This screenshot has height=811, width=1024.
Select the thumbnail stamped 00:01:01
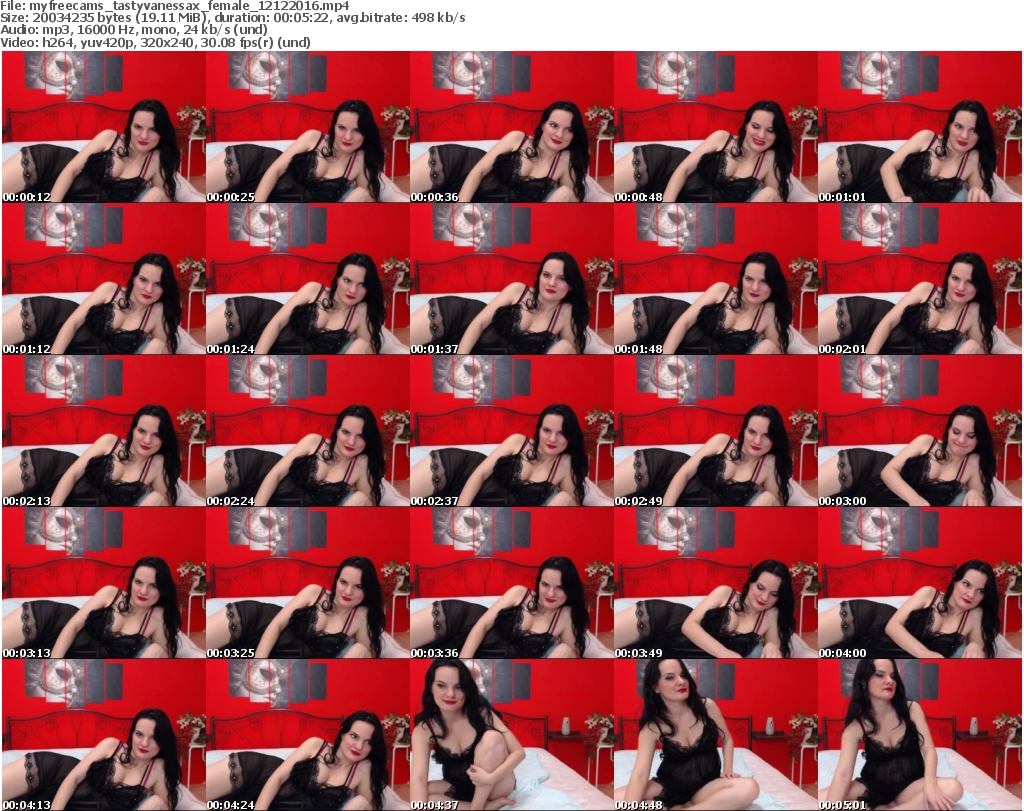pyautogui.click(x=920, y=127)
